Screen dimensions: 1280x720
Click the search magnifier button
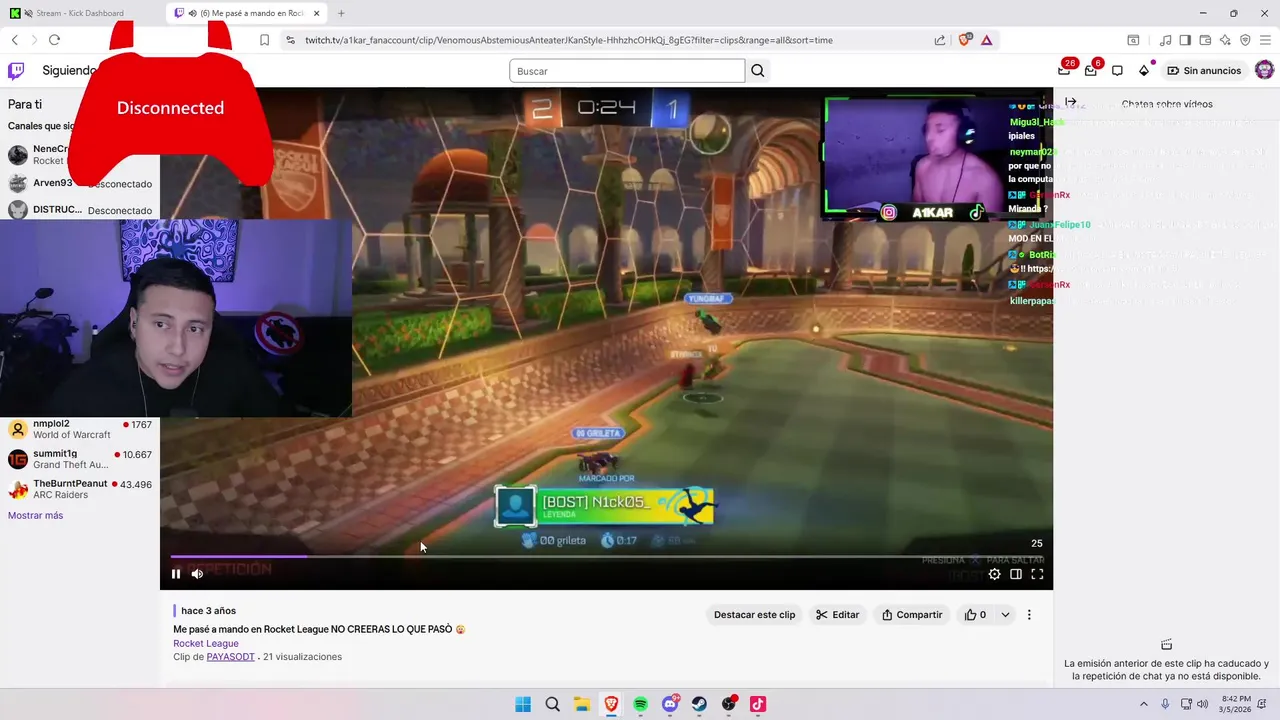758,71
